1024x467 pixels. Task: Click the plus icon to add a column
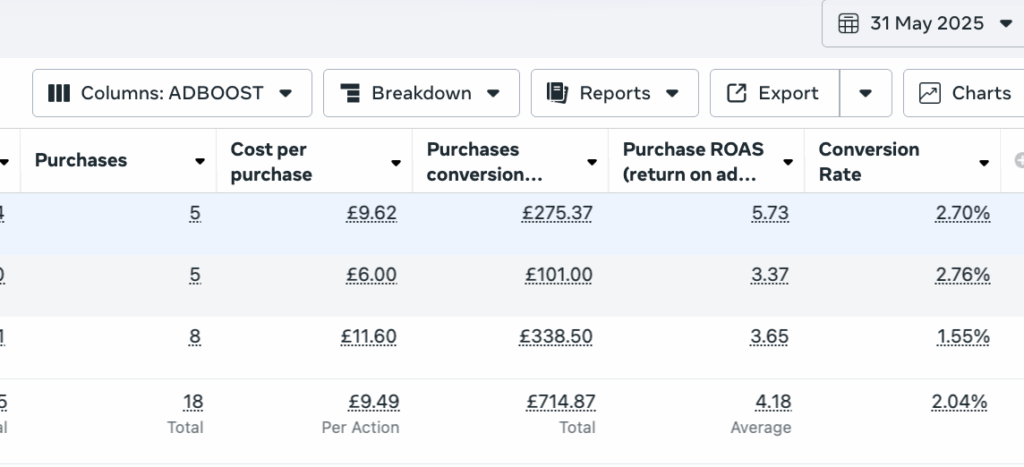1018,160
